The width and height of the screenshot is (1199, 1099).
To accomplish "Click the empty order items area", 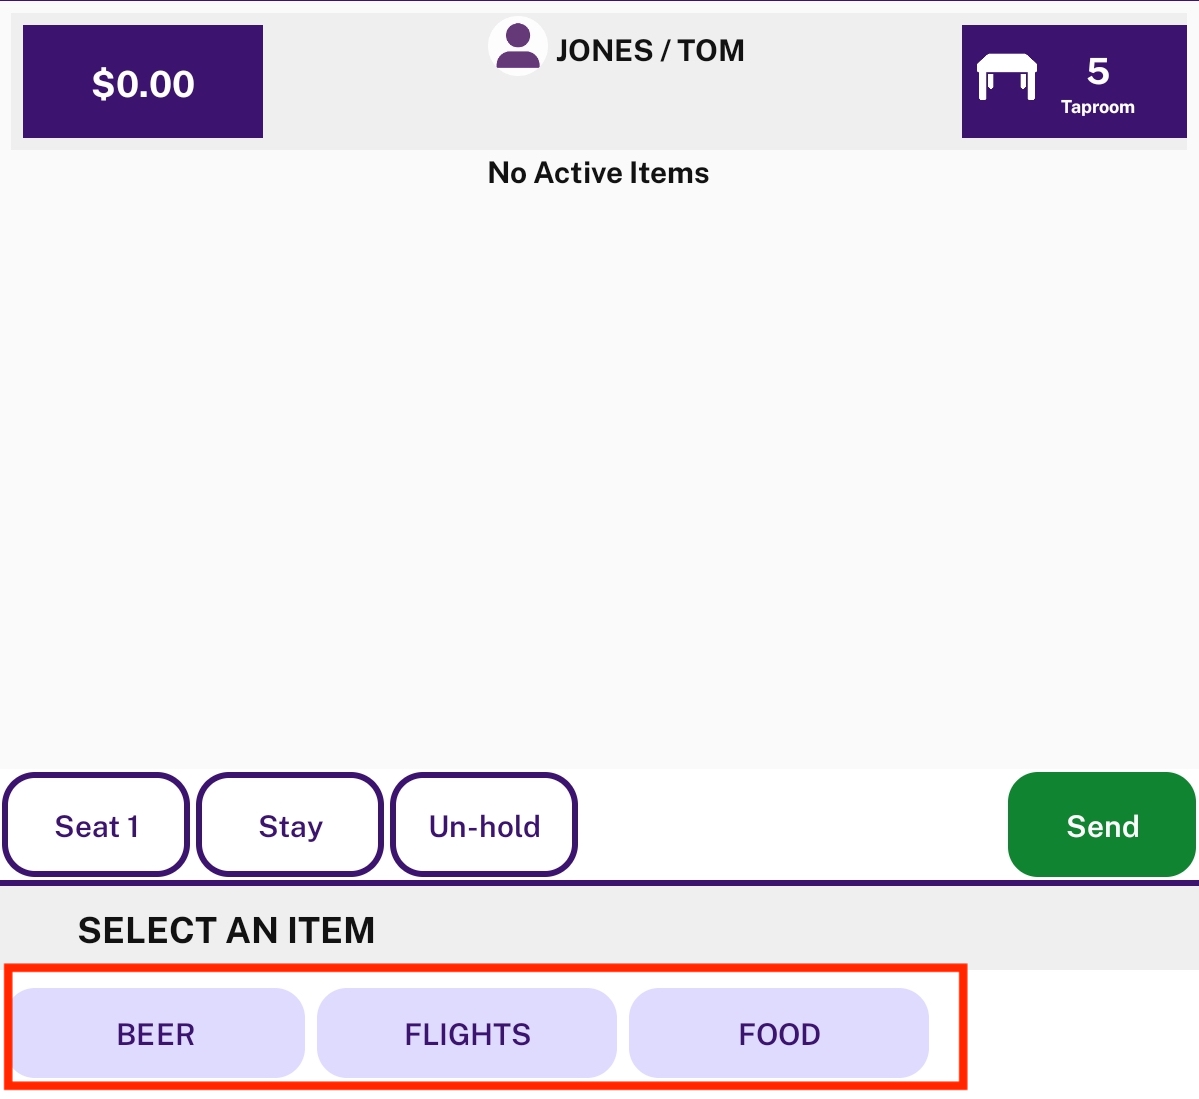I will point(600,474).
